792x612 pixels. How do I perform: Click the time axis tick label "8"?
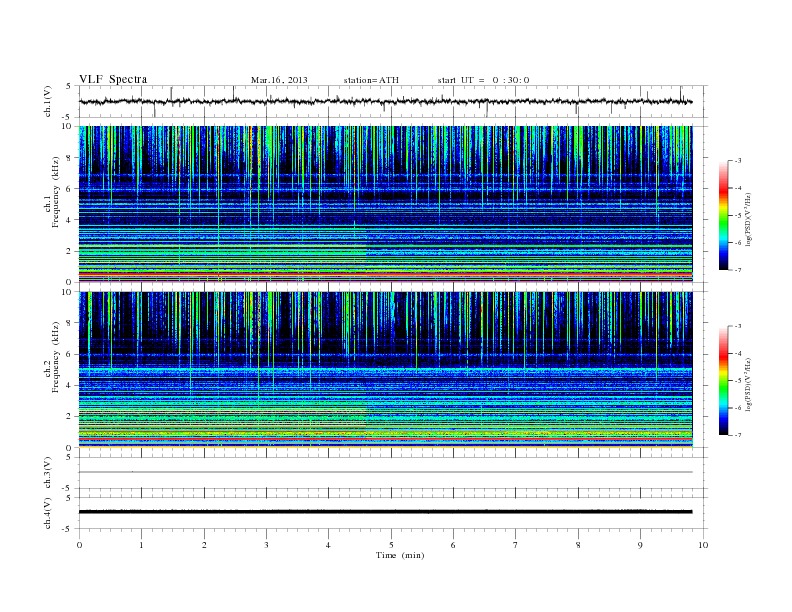click(x=578, y=545)
